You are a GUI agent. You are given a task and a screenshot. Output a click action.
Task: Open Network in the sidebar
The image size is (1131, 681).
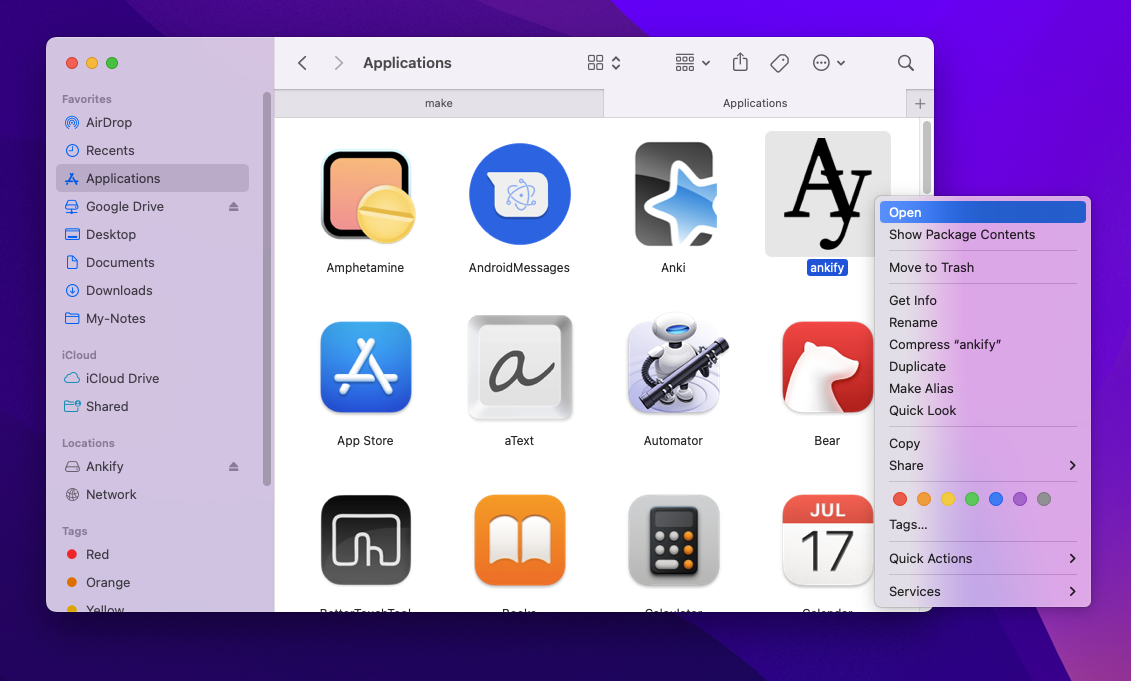point(152,495)
